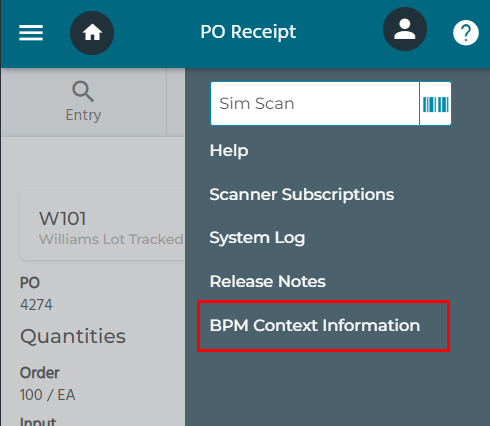Viewport: 490px width, 426px height.
Task: Go to home screen
Action: click(92, 33)
